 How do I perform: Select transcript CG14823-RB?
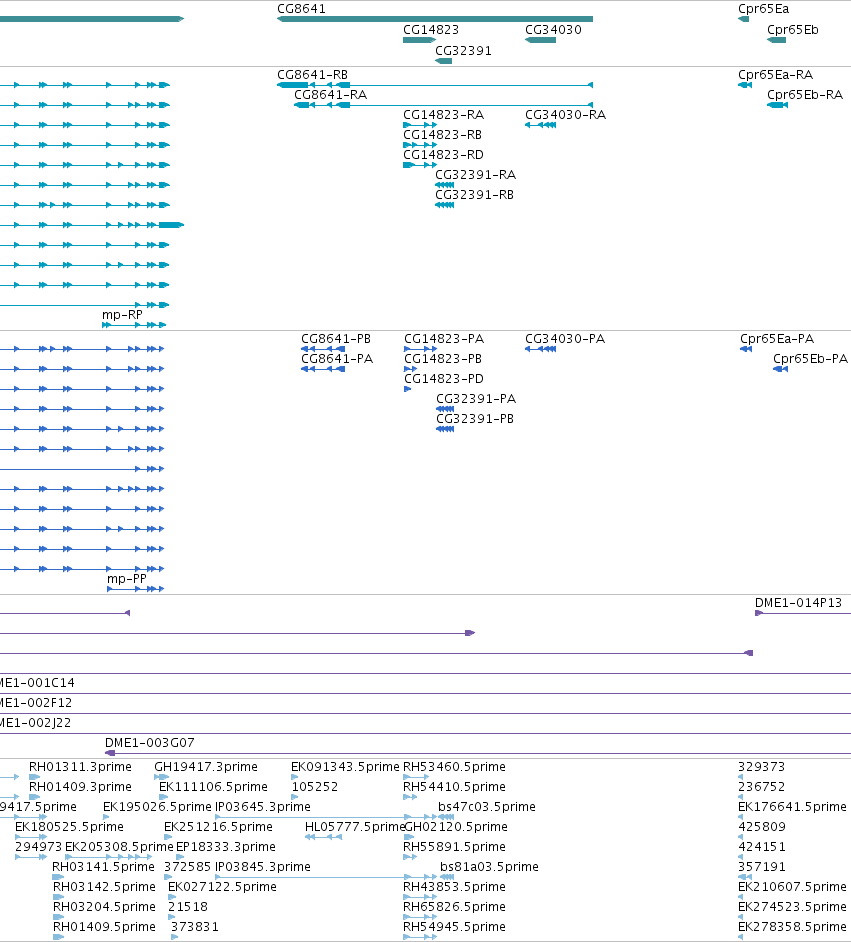coord(420,145)
